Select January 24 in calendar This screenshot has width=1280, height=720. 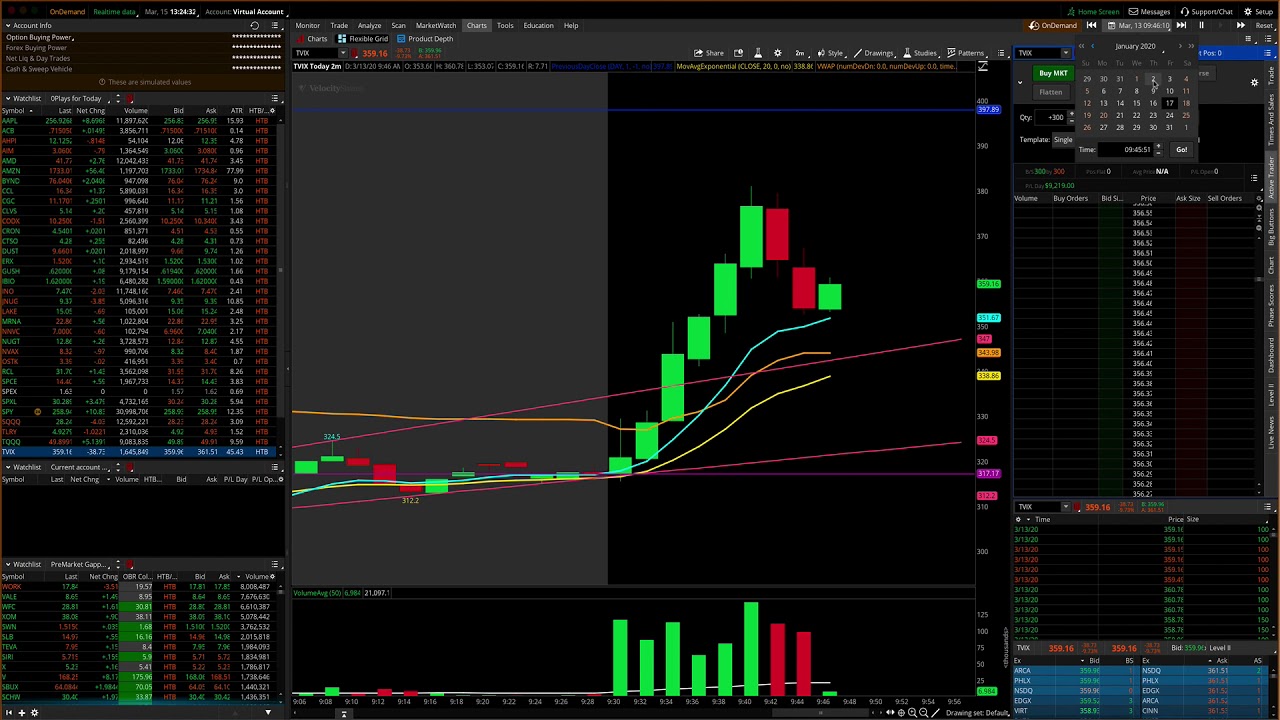[1169, 115]
